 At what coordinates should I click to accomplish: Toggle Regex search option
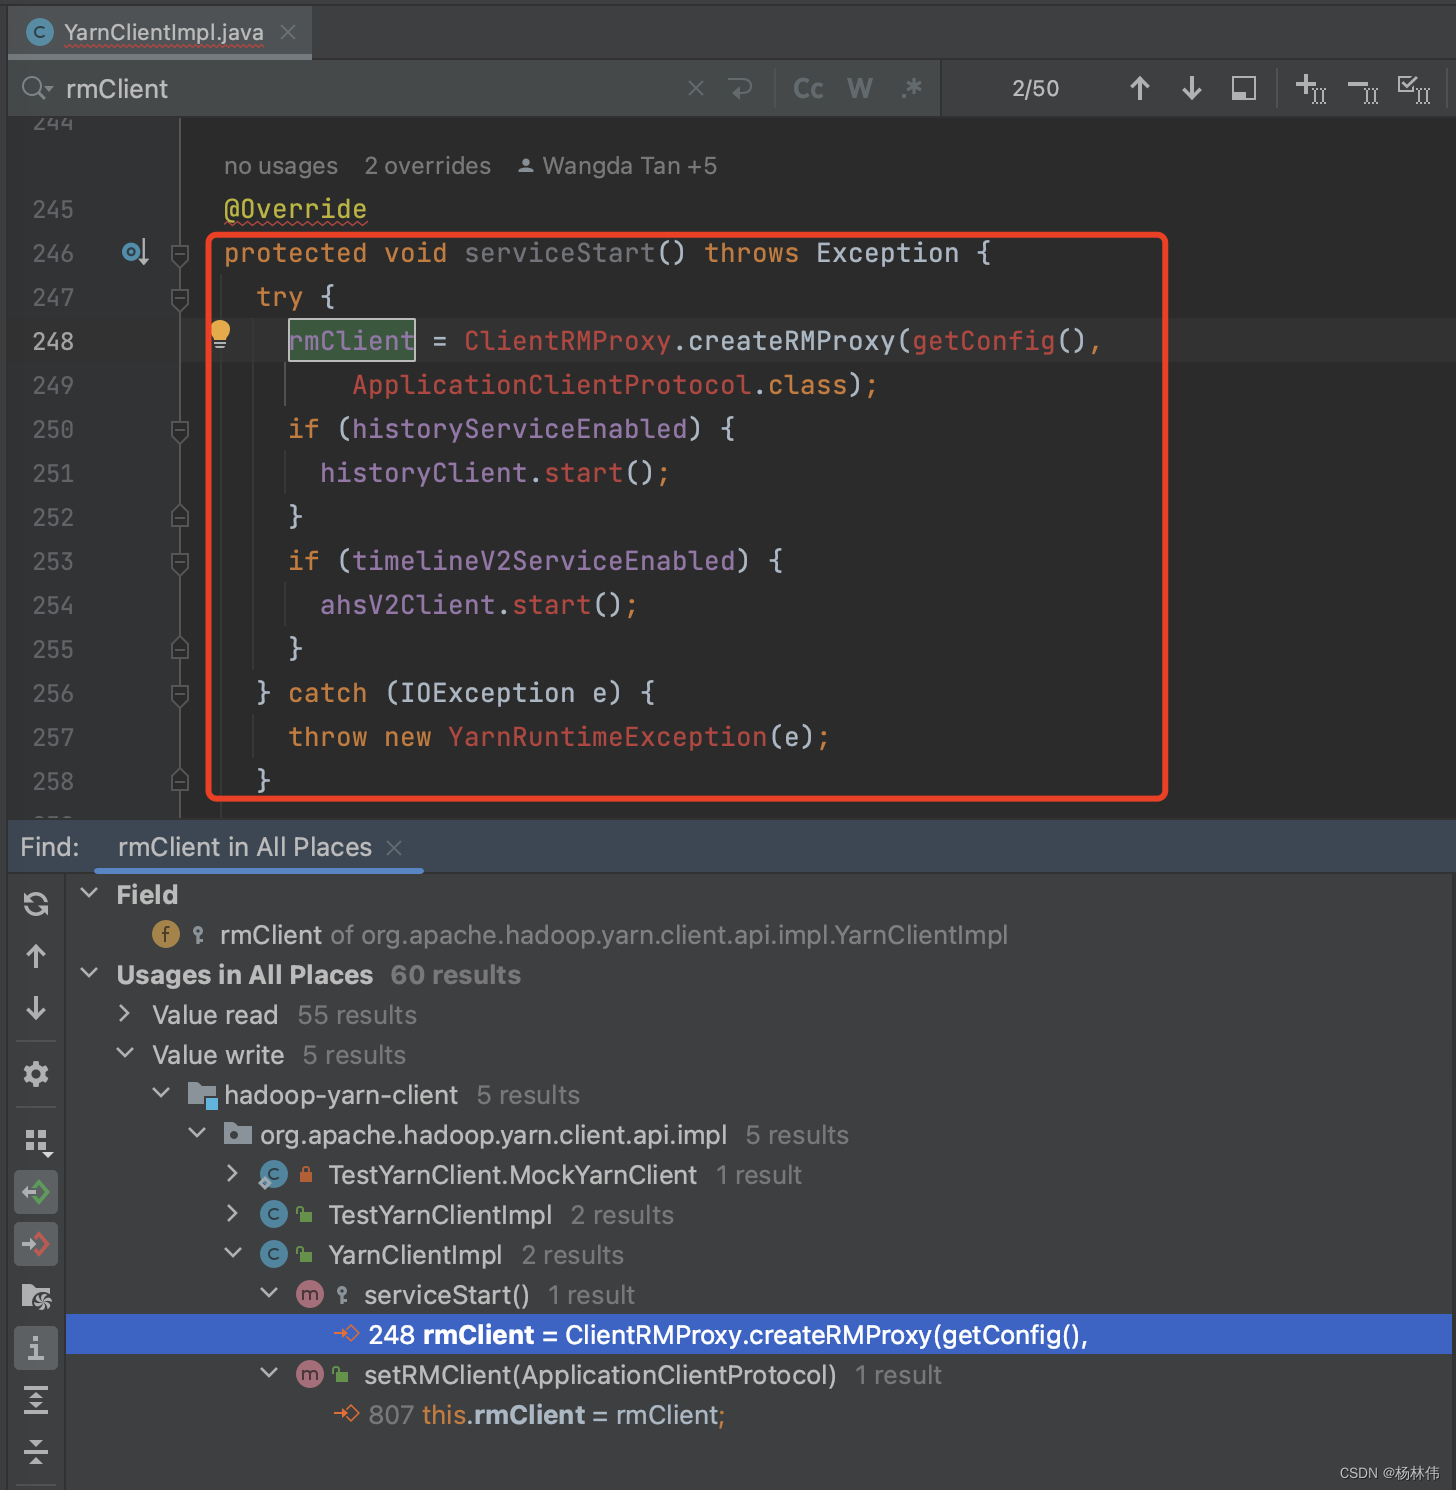tap(911, 89)
